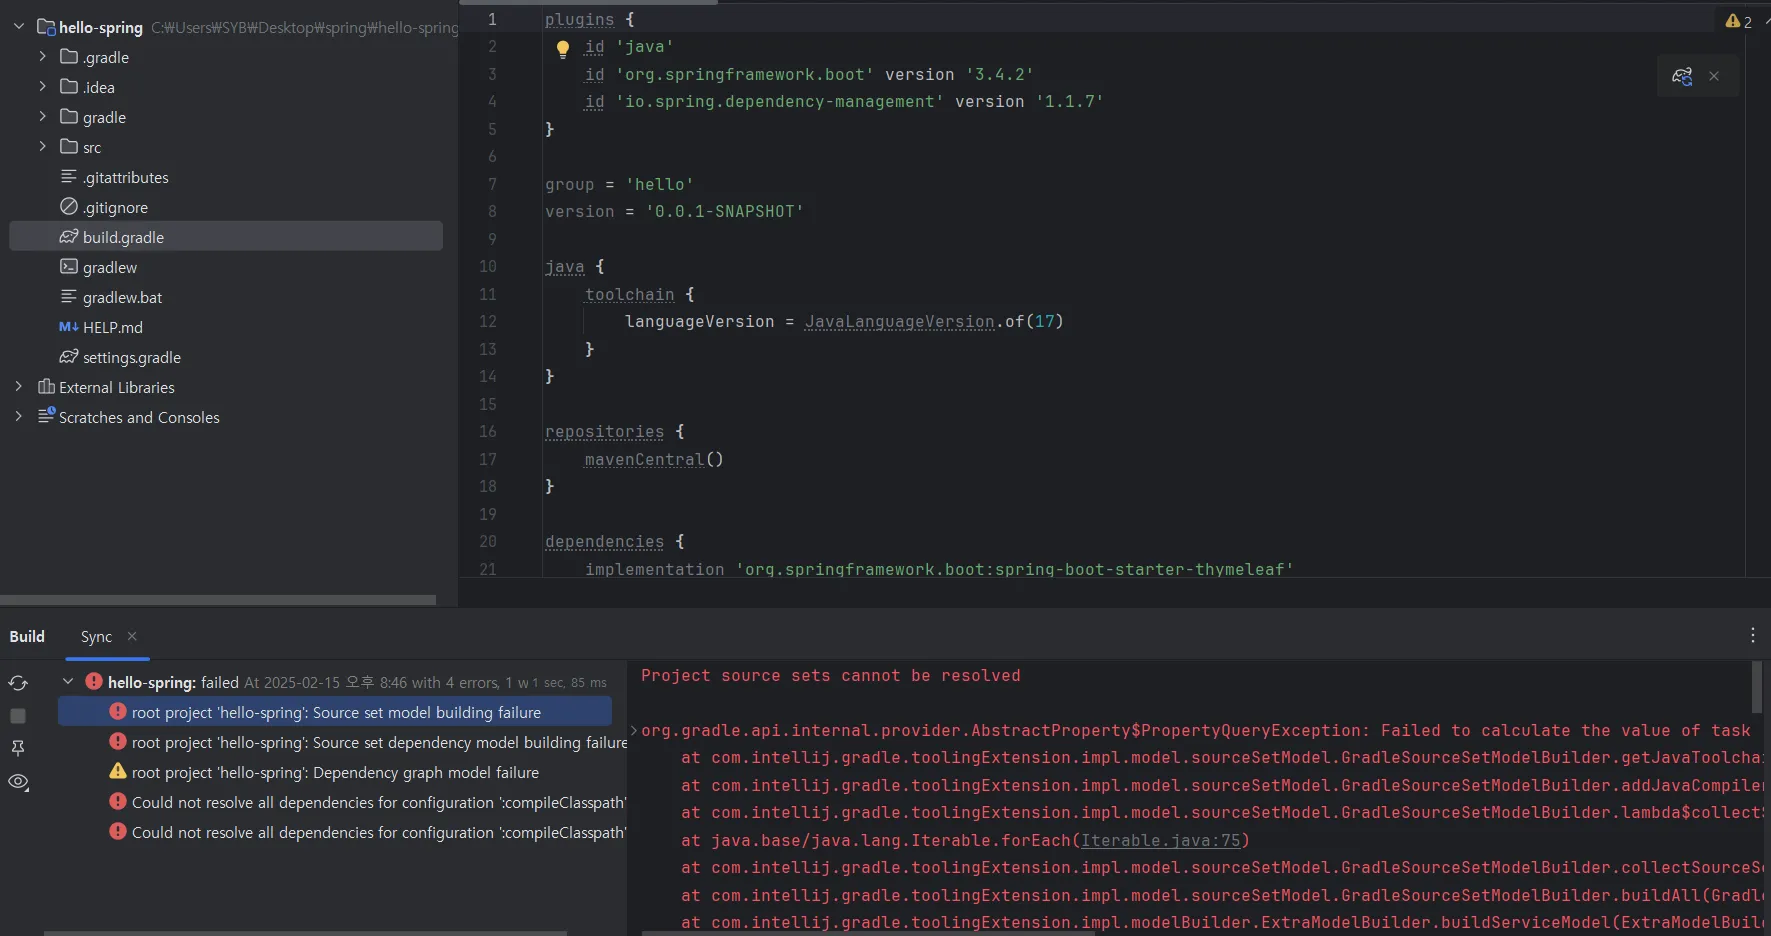Expand External Libraries node
This screenshot has height=936, width=1771.
point(18,387)
